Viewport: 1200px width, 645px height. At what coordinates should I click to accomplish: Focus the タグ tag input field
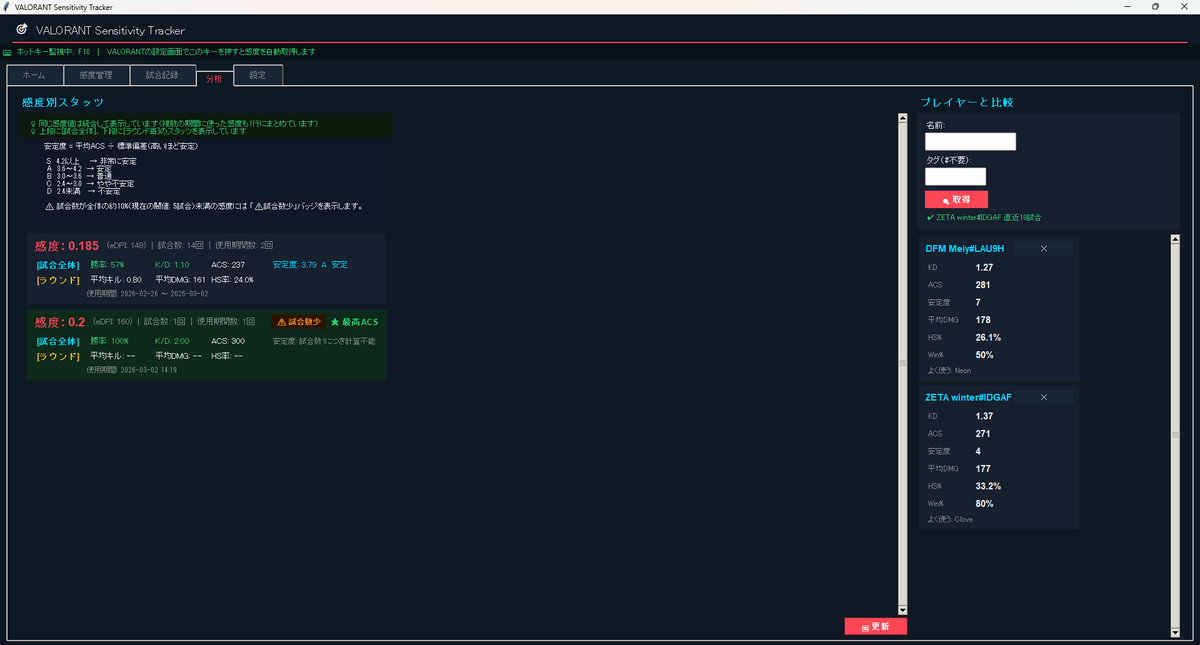point(955,176)
